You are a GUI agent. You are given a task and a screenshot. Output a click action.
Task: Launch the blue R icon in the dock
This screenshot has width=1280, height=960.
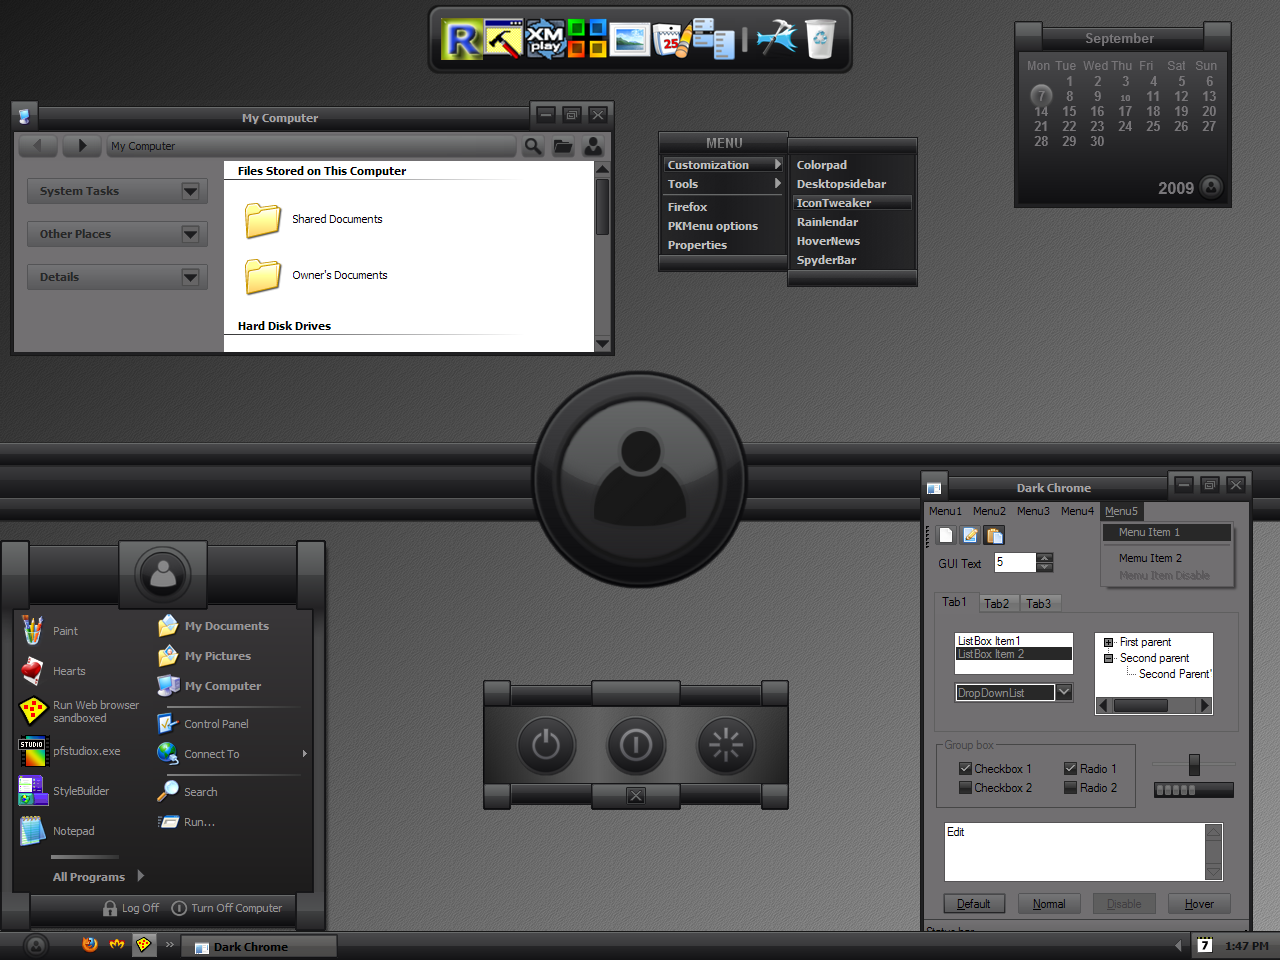pyautogui.click(x=462, y=39)
